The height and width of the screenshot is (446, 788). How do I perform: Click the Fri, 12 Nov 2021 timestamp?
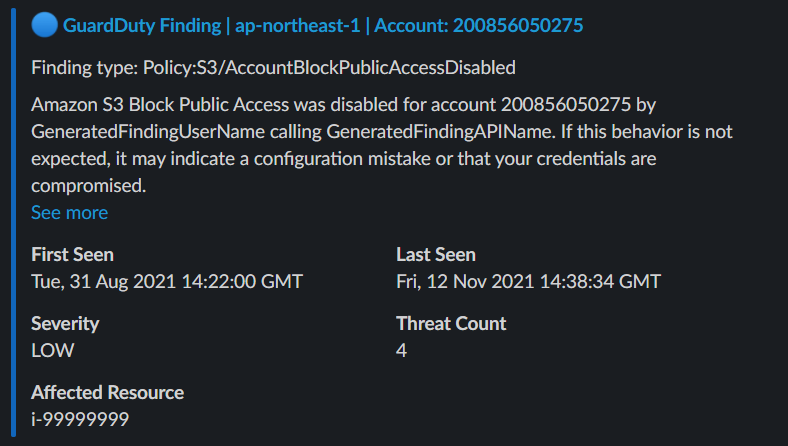click(528, 281)
